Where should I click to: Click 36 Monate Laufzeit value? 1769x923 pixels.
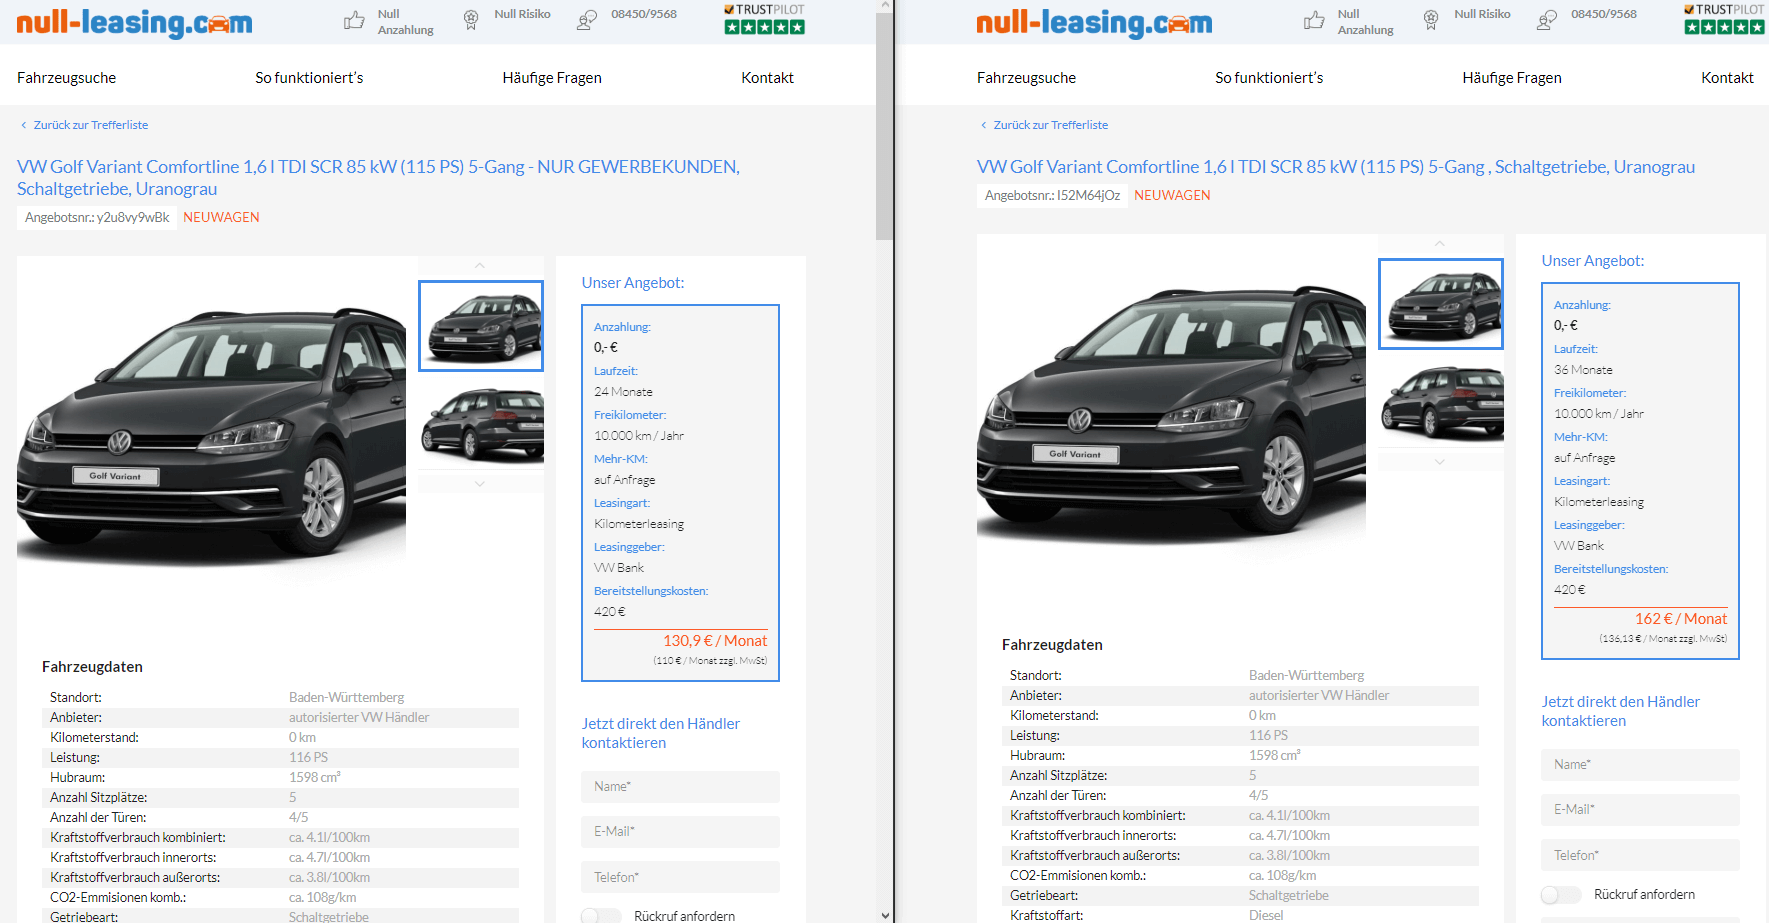coord(1583,370)
